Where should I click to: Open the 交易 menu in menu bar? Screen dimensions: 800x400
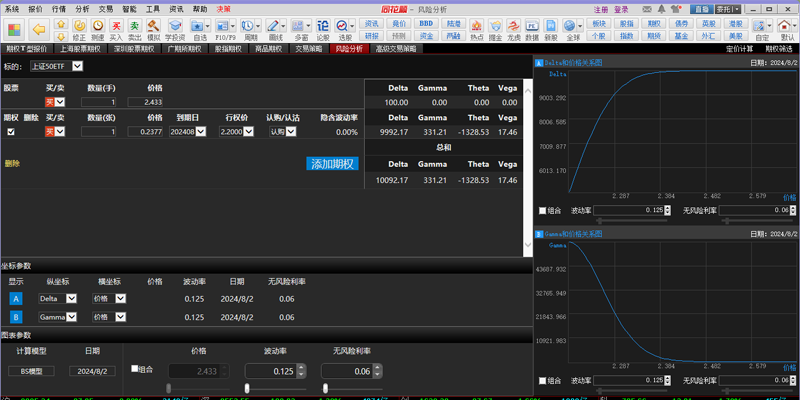pos(105,8)
